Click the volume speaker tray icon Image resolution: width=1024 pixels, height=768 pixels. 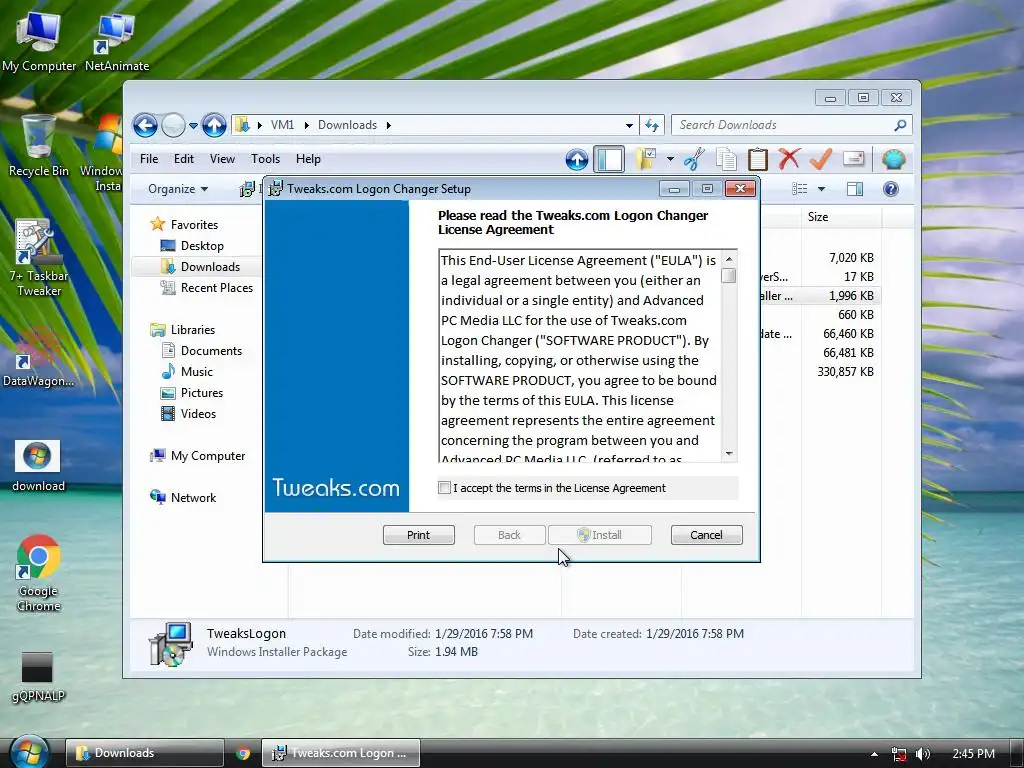pos(922,754)
